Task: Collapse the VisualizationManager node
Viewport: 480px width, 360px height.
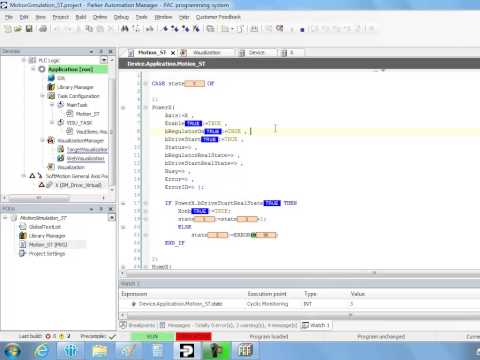Action: tap(42, 140)
